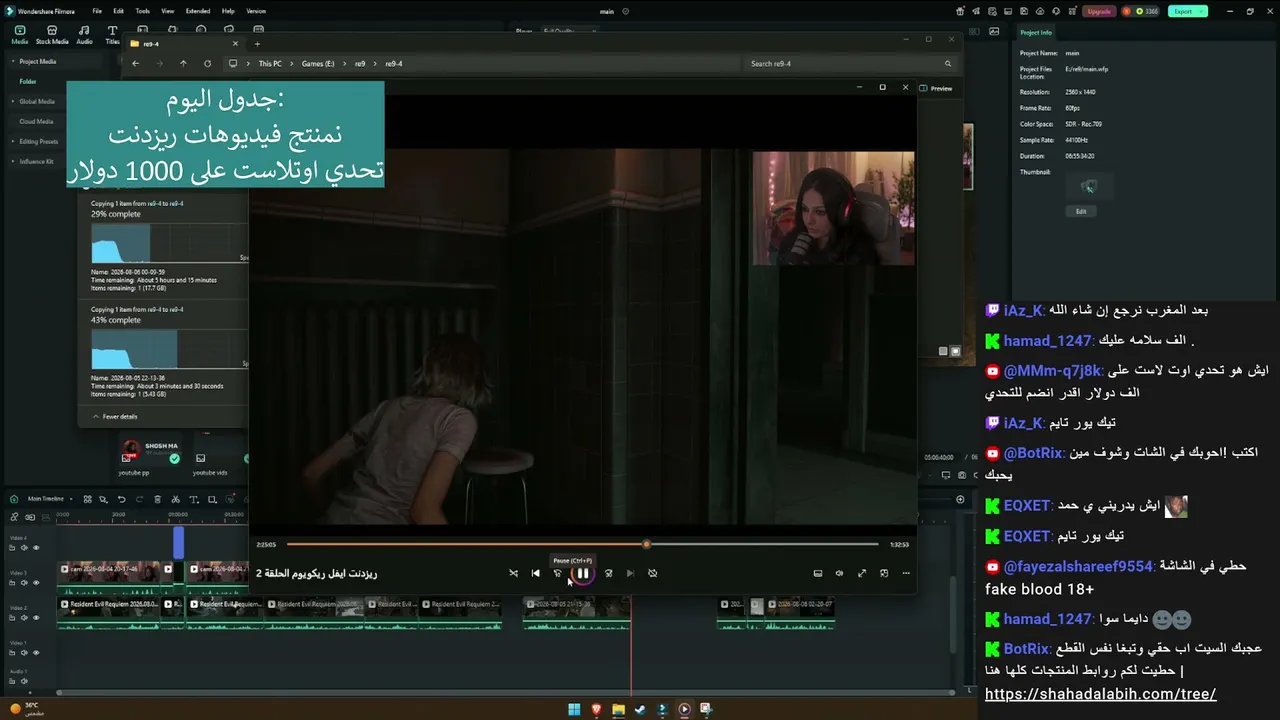Mute the Video 4 track
Screen dimensions: 1280x720
click(26, 548)
